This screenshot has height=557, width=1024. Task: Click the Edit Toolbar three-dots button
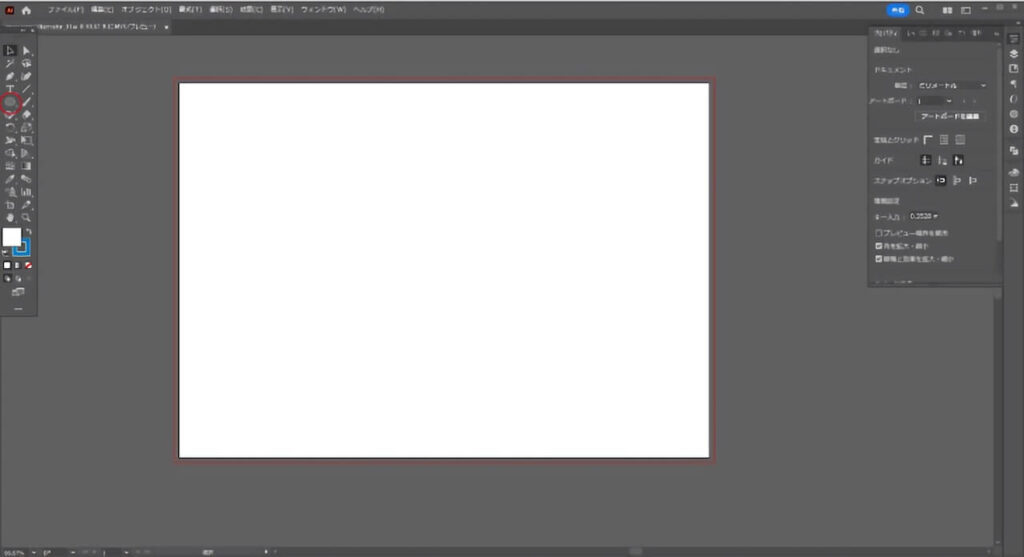(x=18, y=309)
